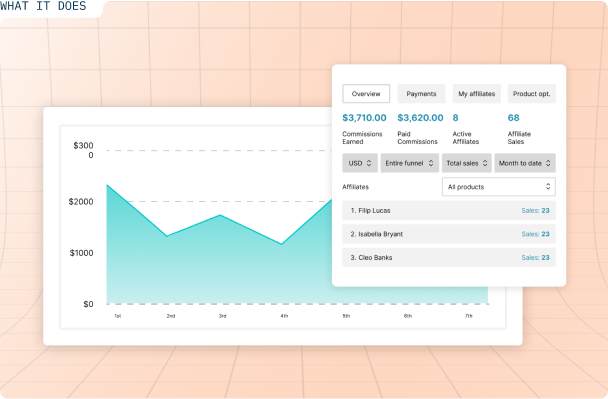Click the $3,620.00 Paid Commissions figure
This screenshot has height=399, width=608.
(420, 118)
